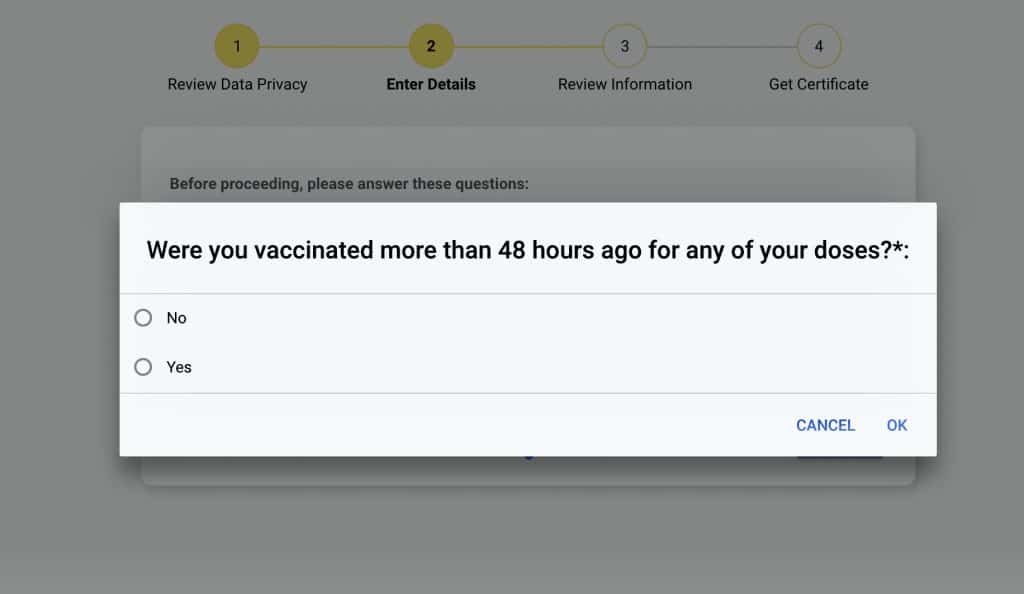Viewport: 1024px width, 594px height.
Task: Click the connector line between steps 2 and 3
Action: click(x=528, y=46)
